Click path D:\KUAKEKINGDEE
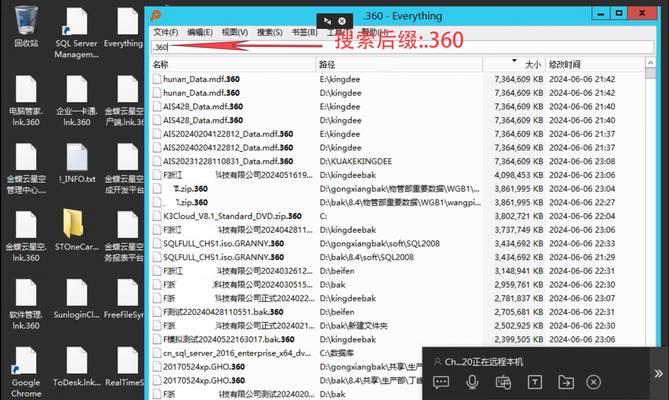 tap(355, 161)
